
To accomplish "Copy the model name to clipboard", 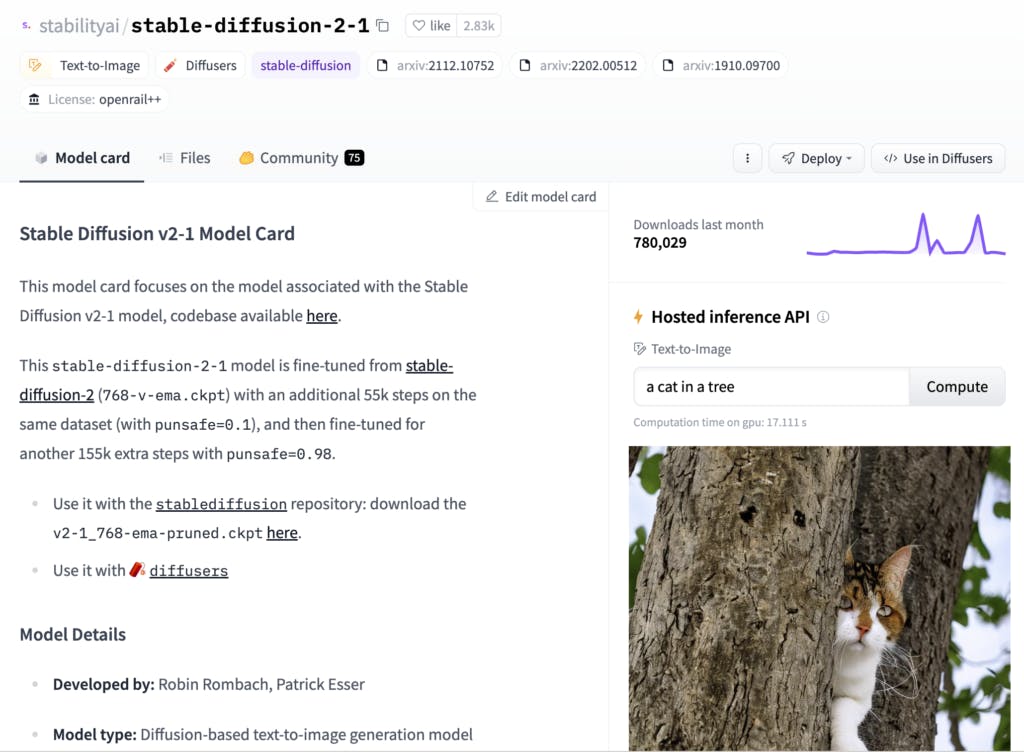I will (x=383, y=25).
